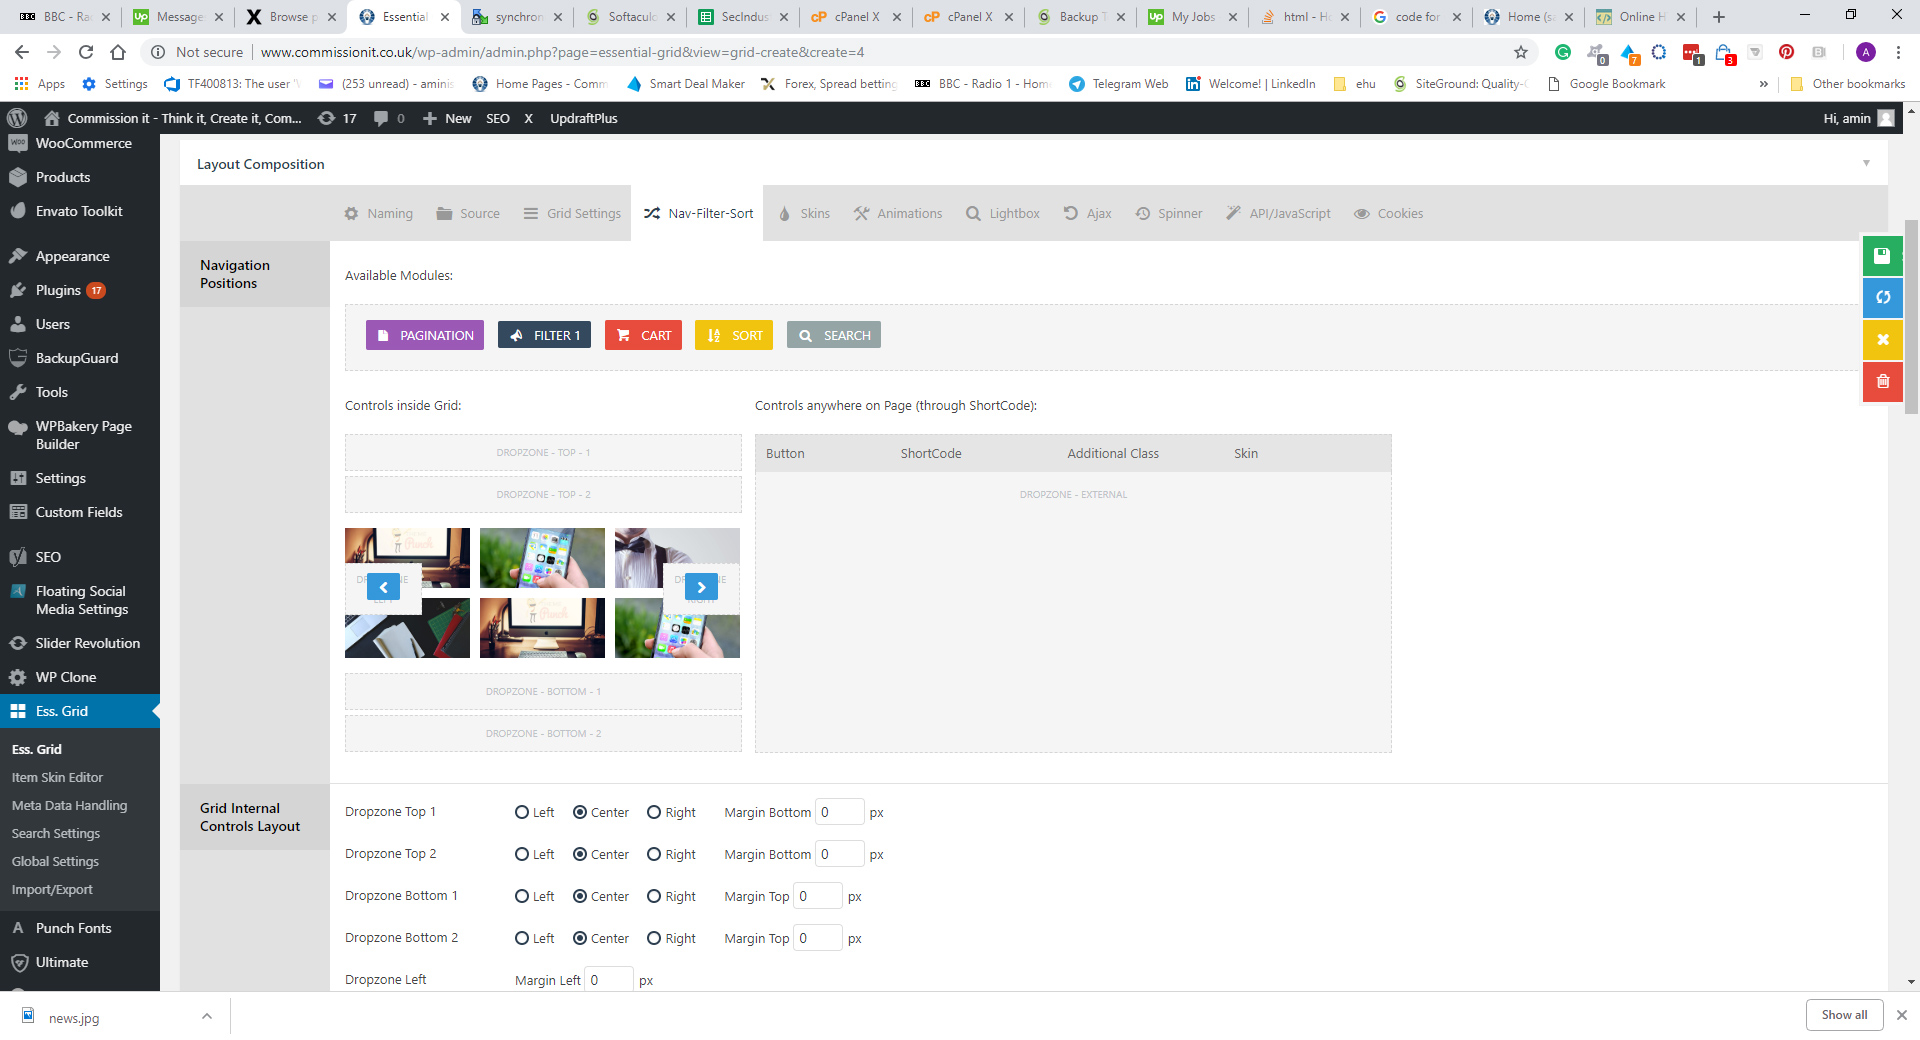Viewport: 1920px width, 1040px height.
Task: Click the right arrow navigation icon in grid preview
Action: (701, 587)
